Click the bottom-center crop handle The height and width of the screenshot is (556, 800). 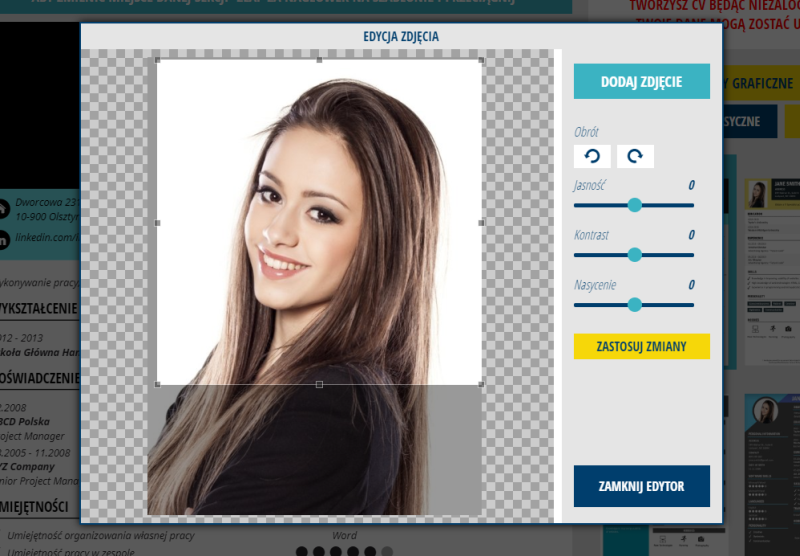coord(320,384)
